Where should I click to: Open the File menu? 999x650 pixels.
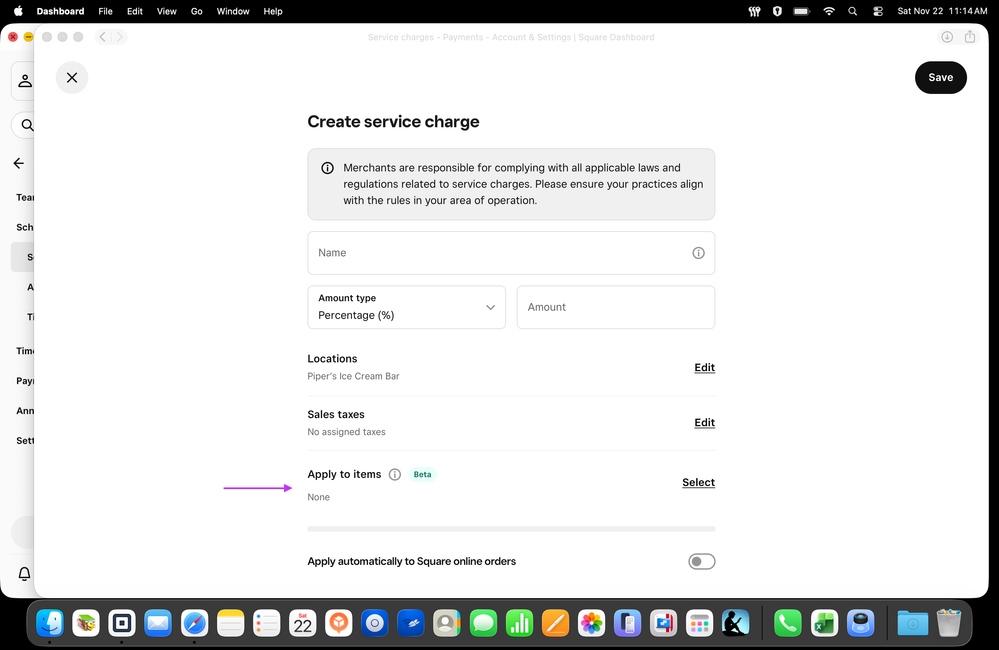click(105, 11)
